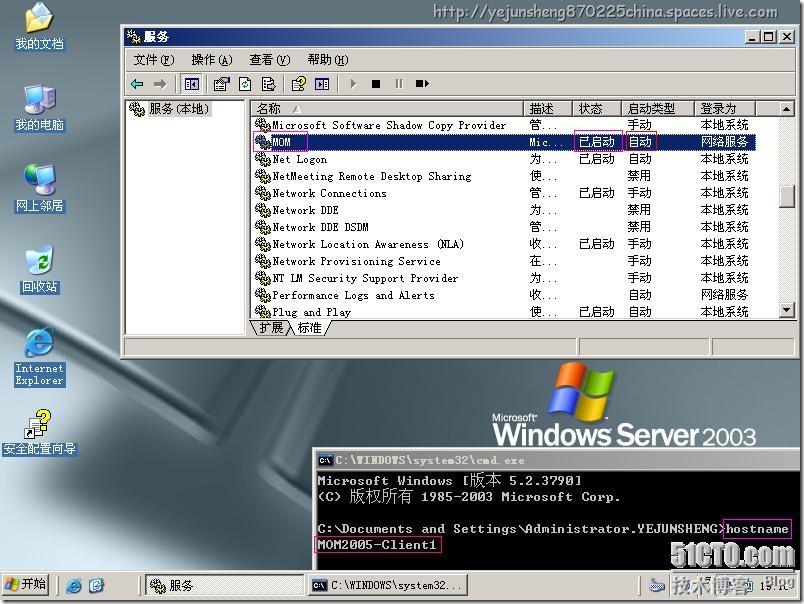Click the action pane toolbar icon
Screen dimensions: 804x604
point(322,84)
